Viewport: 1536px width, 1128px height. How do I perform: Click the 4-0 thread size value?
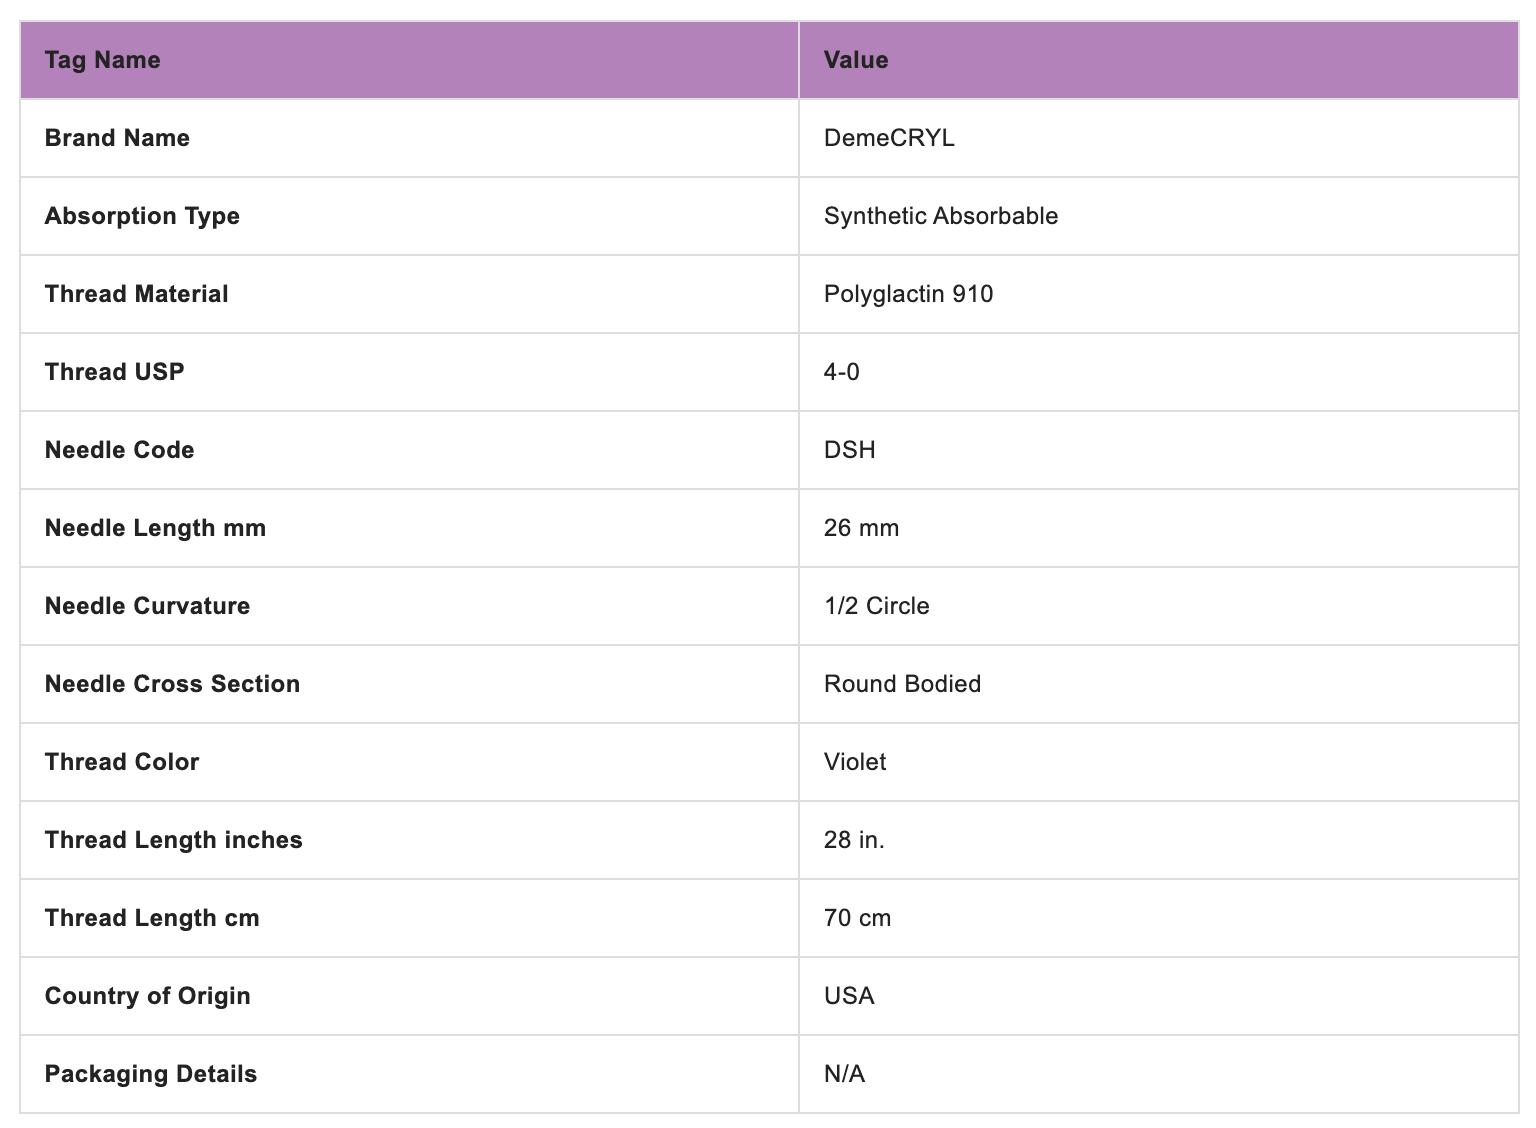pyautogui.click(x=841, y=372)
